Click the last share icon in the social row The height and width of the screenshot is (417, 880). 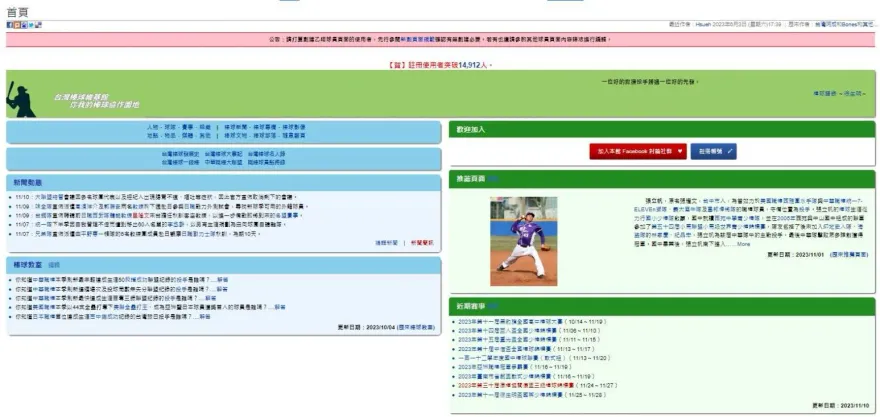(39, 24)
